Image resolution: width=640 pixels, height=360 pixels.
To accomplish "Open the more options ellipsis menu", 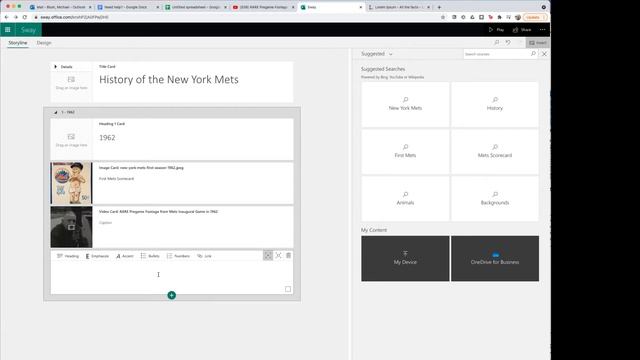I will [x=542, y=30].
